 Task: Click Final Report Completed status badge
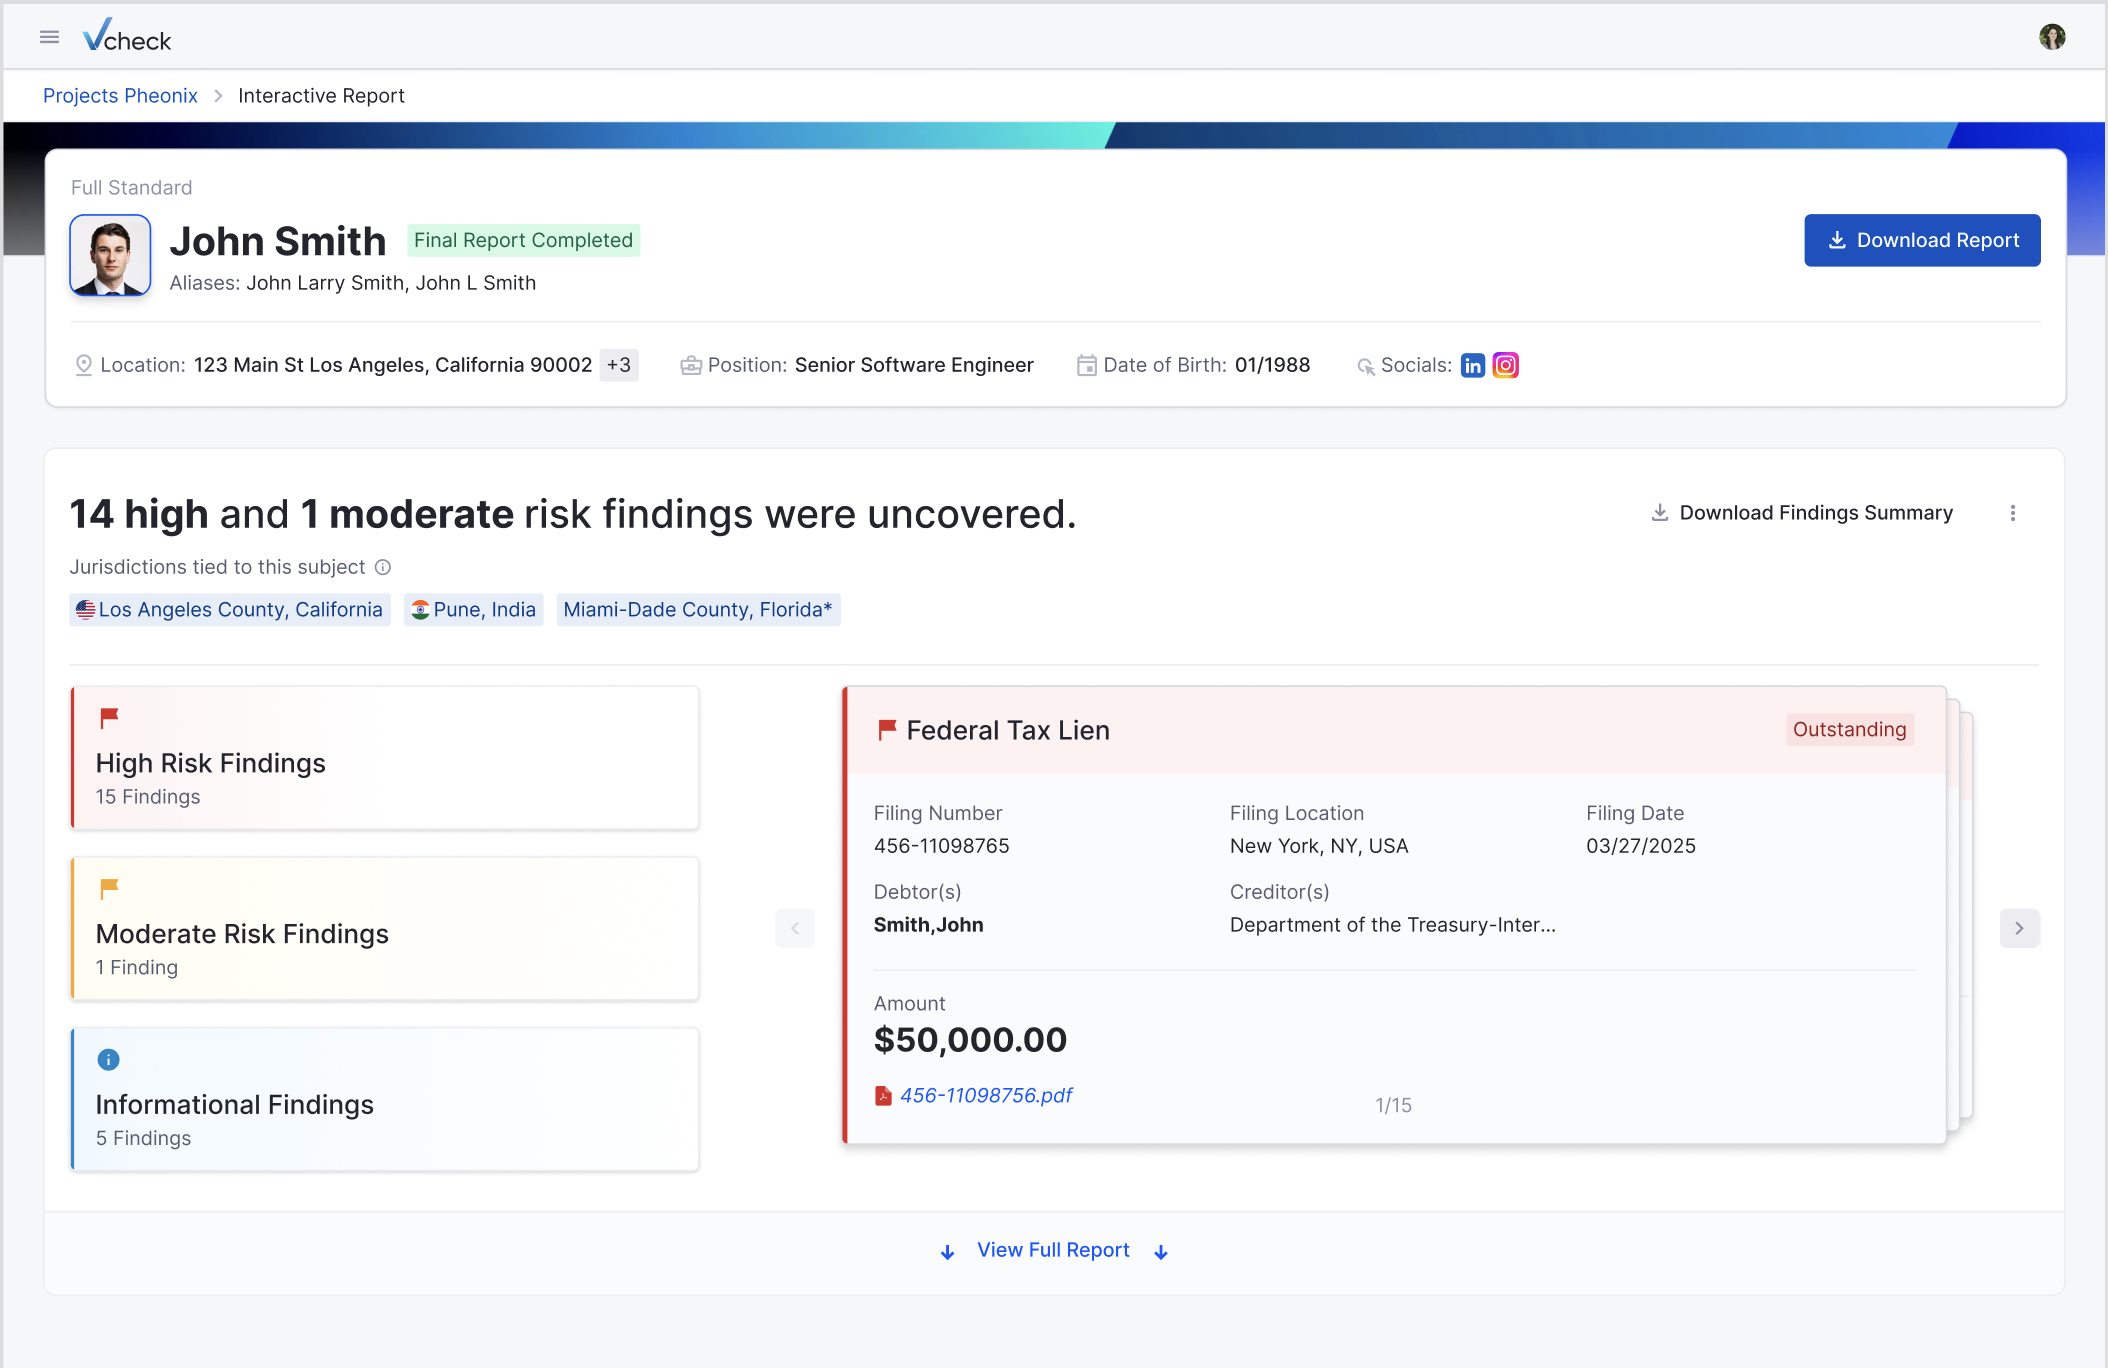pyautogui.click(x=523, y=241)
